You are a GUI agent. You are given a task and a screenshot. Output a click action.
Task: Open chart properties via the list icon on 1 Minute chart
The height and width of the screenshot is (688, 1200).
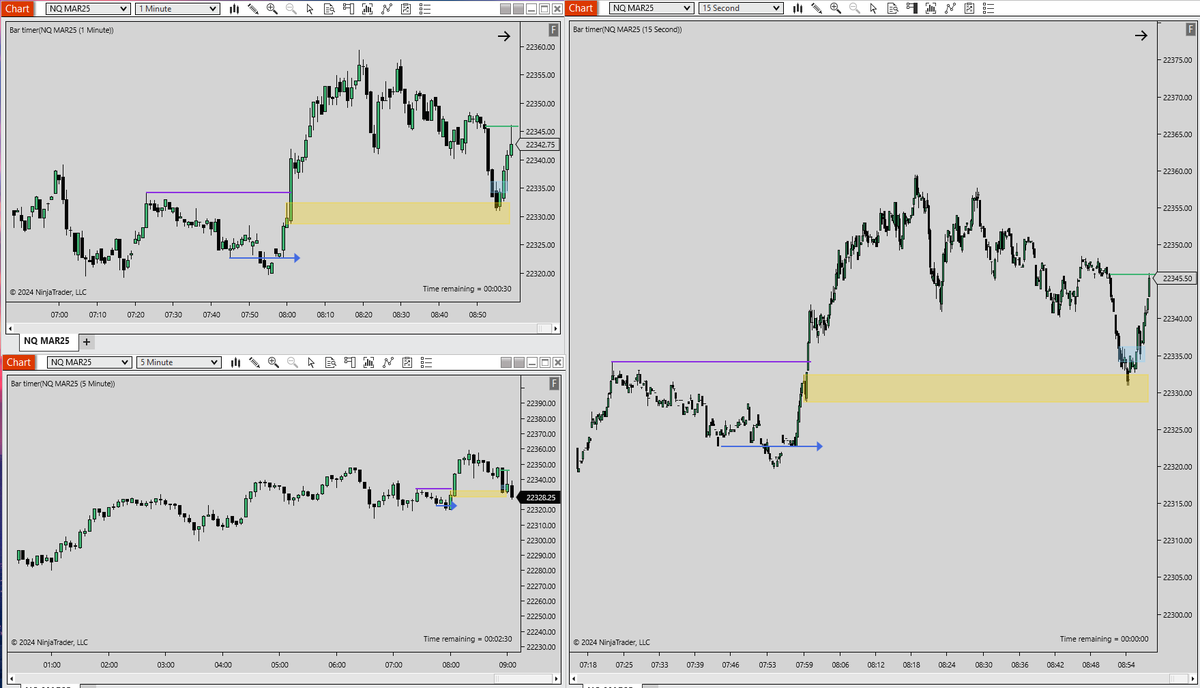coord(426,8)
